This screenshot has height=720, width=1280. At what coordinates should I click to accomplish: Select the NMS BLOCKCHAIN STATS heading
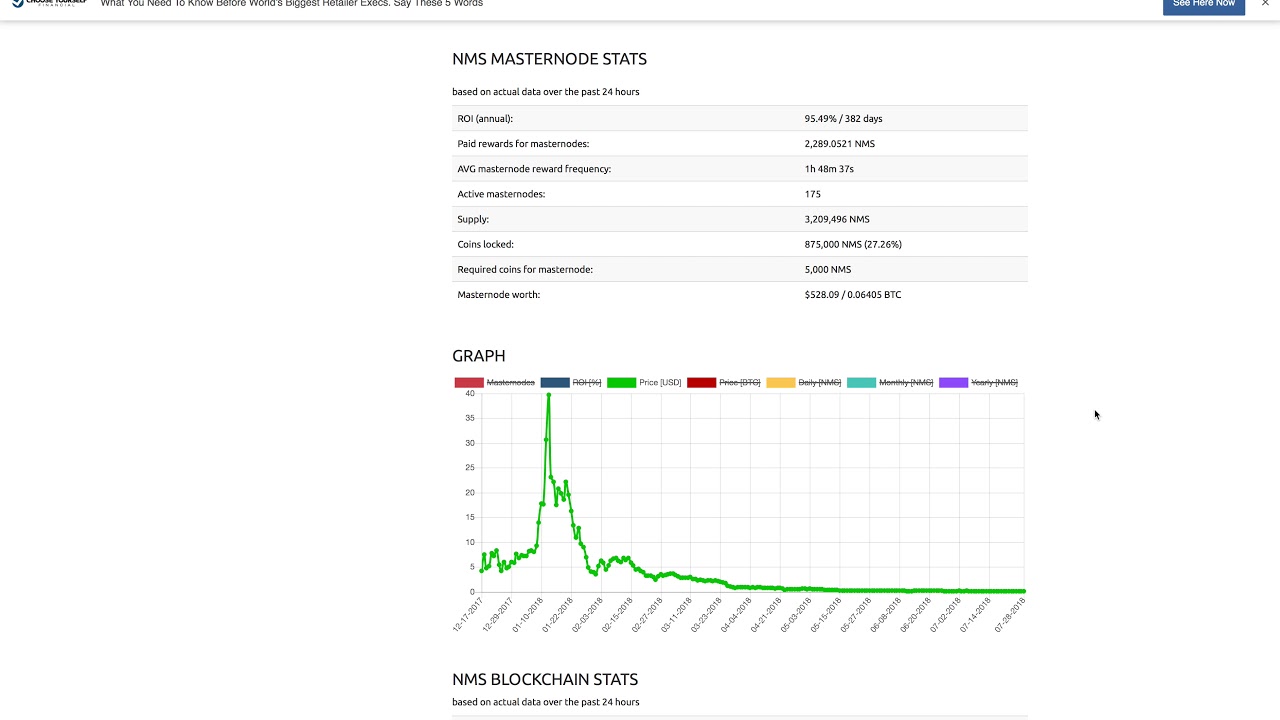(545, 679)
